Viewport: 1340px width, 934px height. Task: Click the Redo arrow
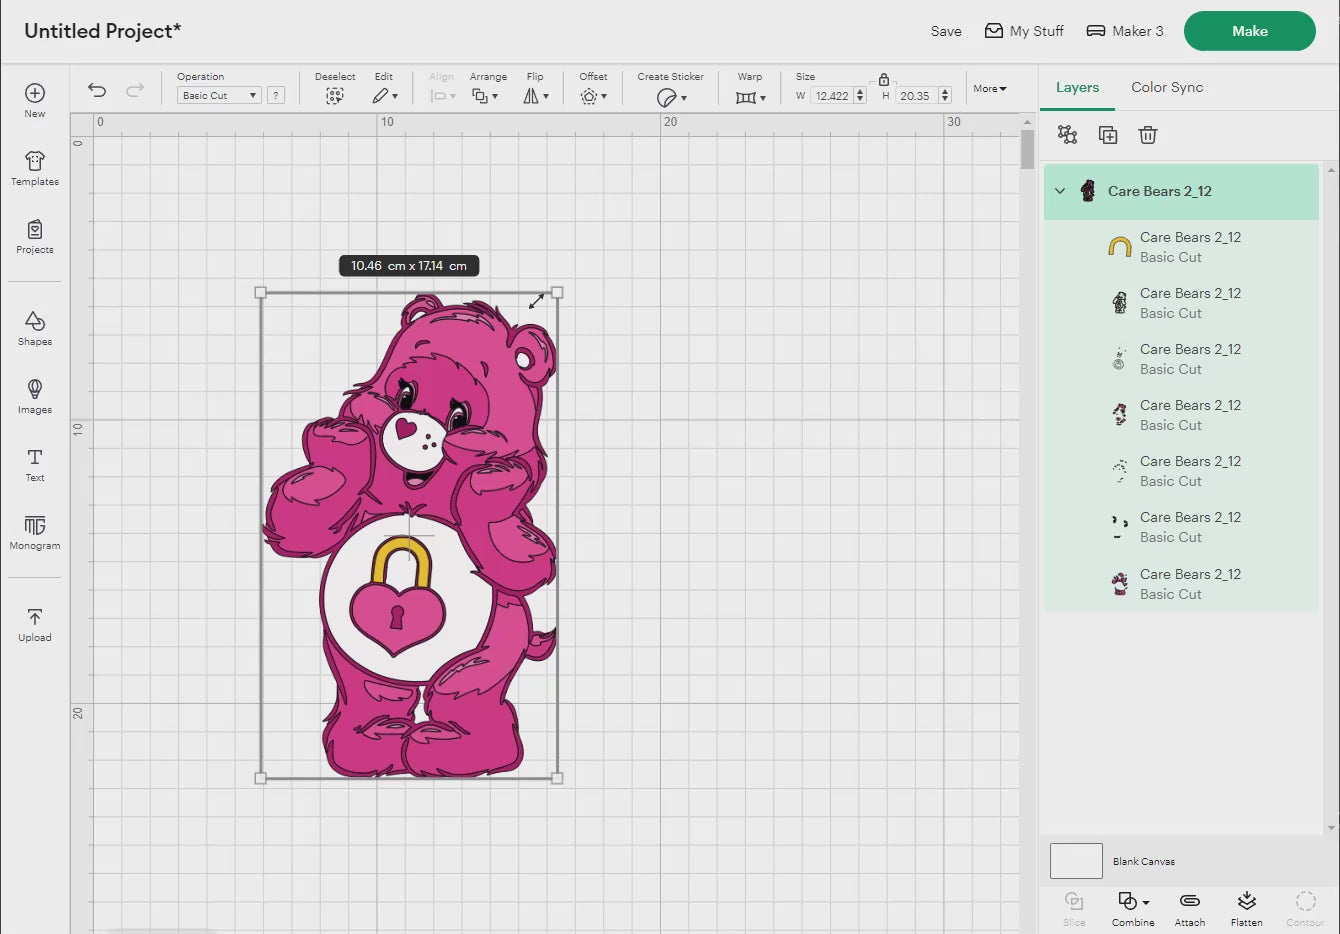pos(135,90)
